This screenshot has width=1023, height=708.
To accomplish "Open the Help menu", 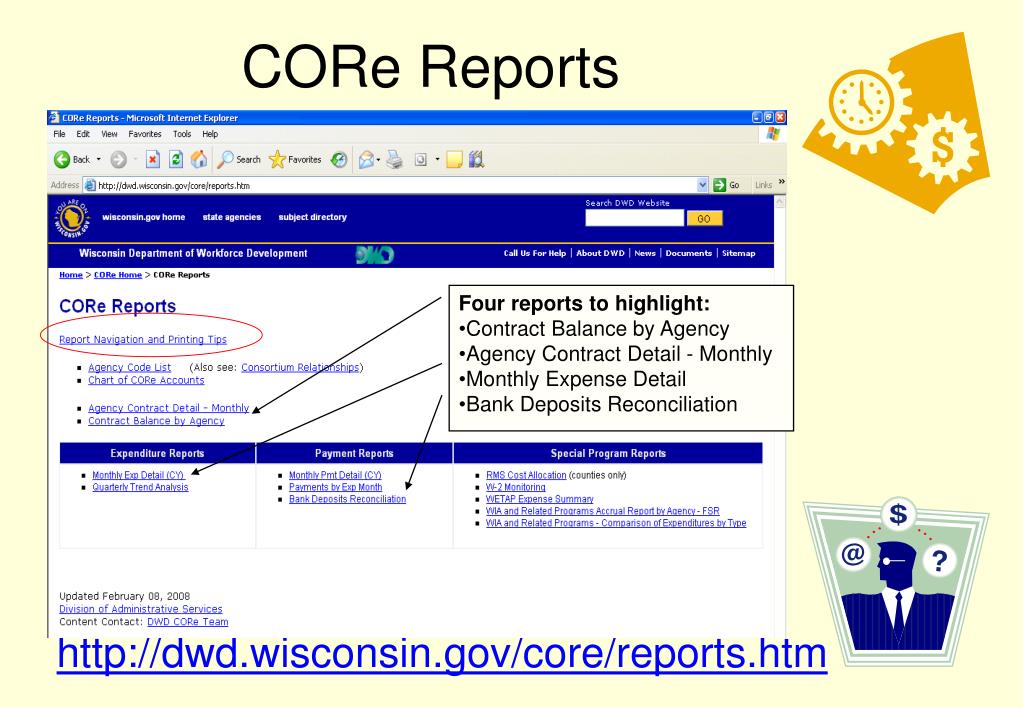I will pyautogui.click(x=210, y=134).
